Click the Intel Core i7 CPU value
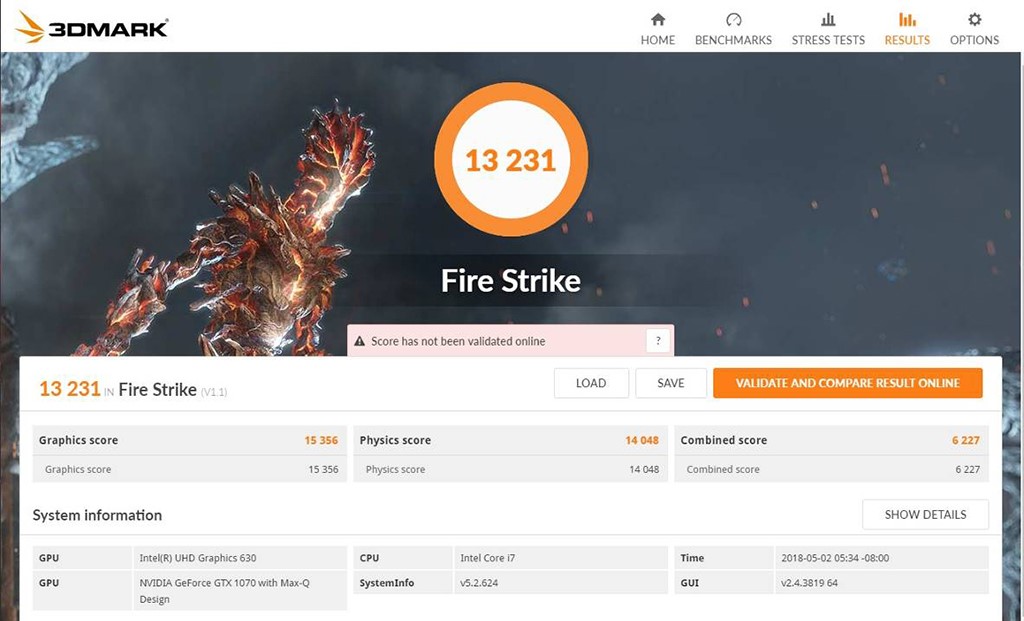This screenshot has height=621, width=1024. click(x=487, y=558)
